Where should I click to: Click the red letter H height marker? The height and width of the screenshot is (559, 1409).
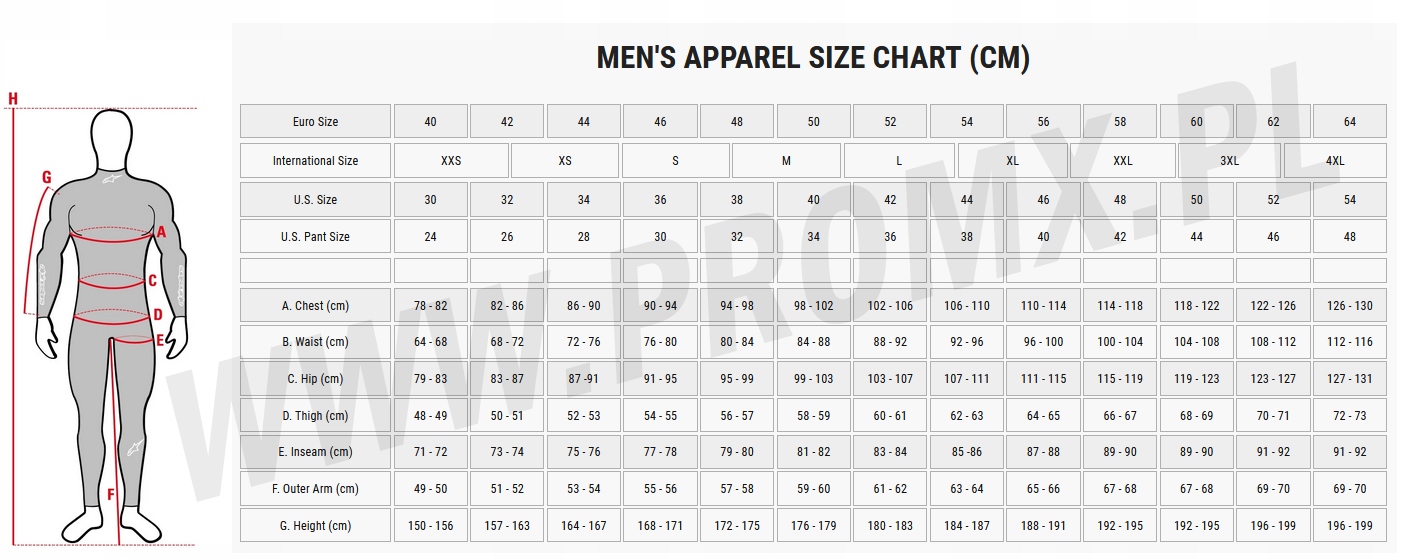click(x=13, y=98)
